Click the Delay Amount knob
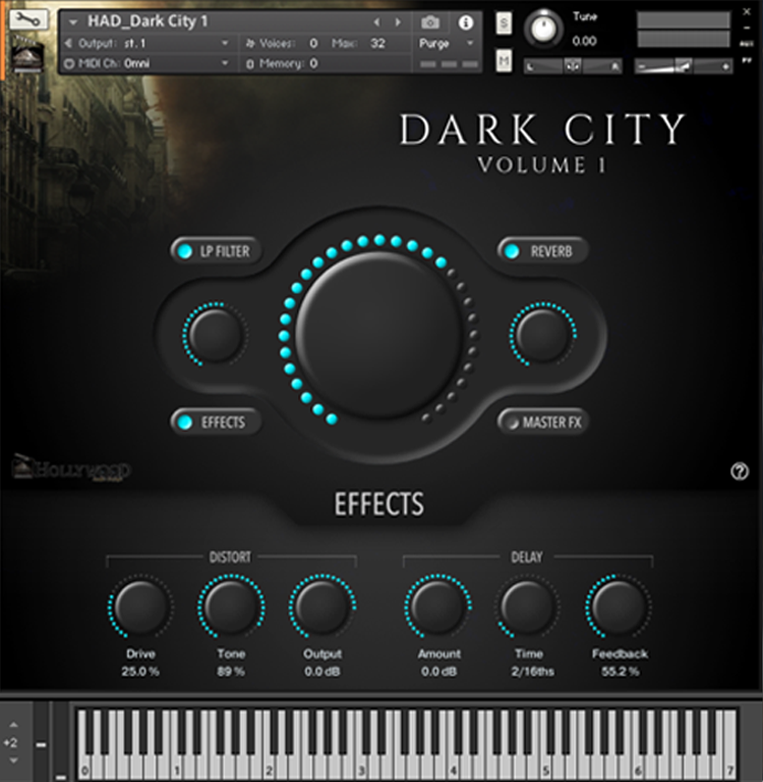 point(438,607)
